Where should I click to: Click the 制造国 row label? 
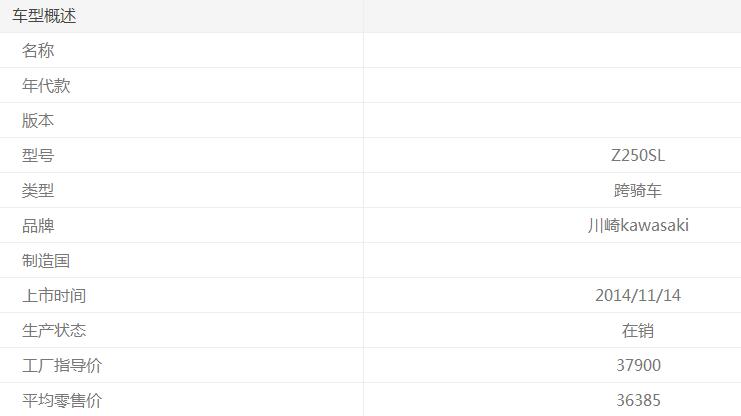tap(46, 261)
